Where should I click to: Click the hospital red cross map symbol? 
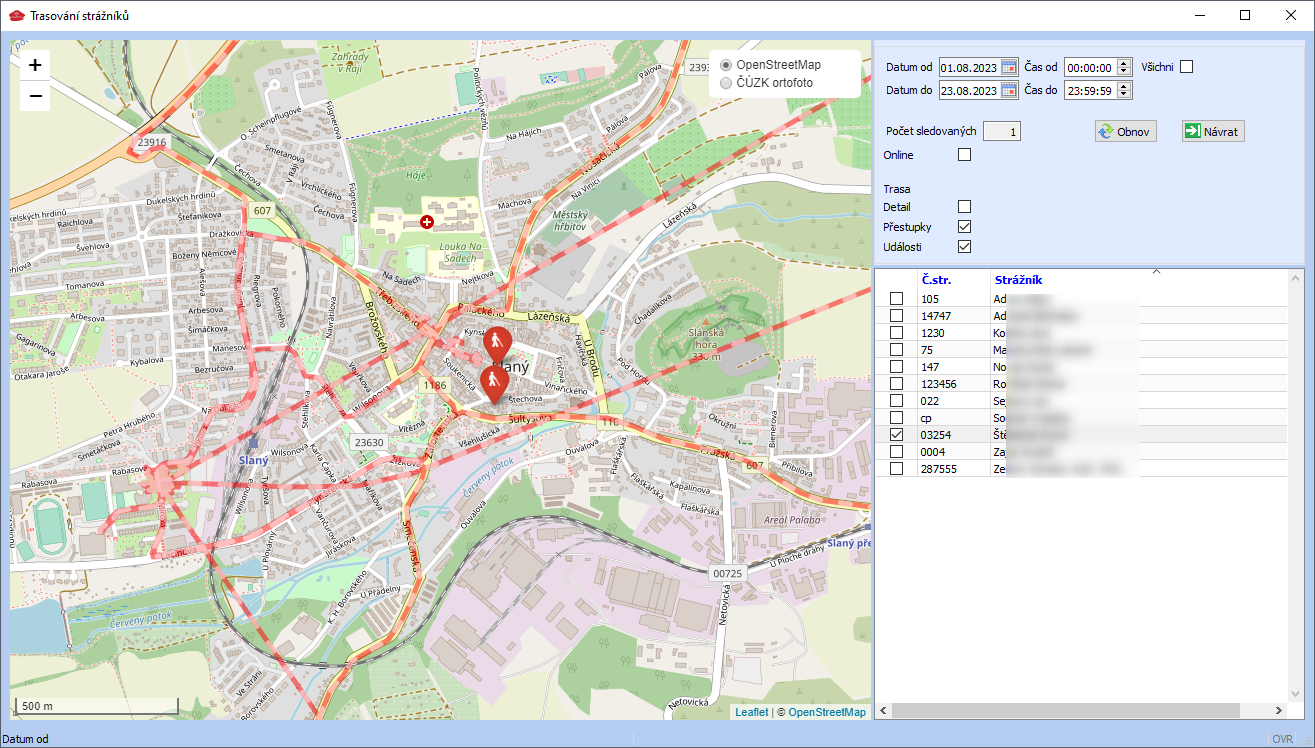427,221
